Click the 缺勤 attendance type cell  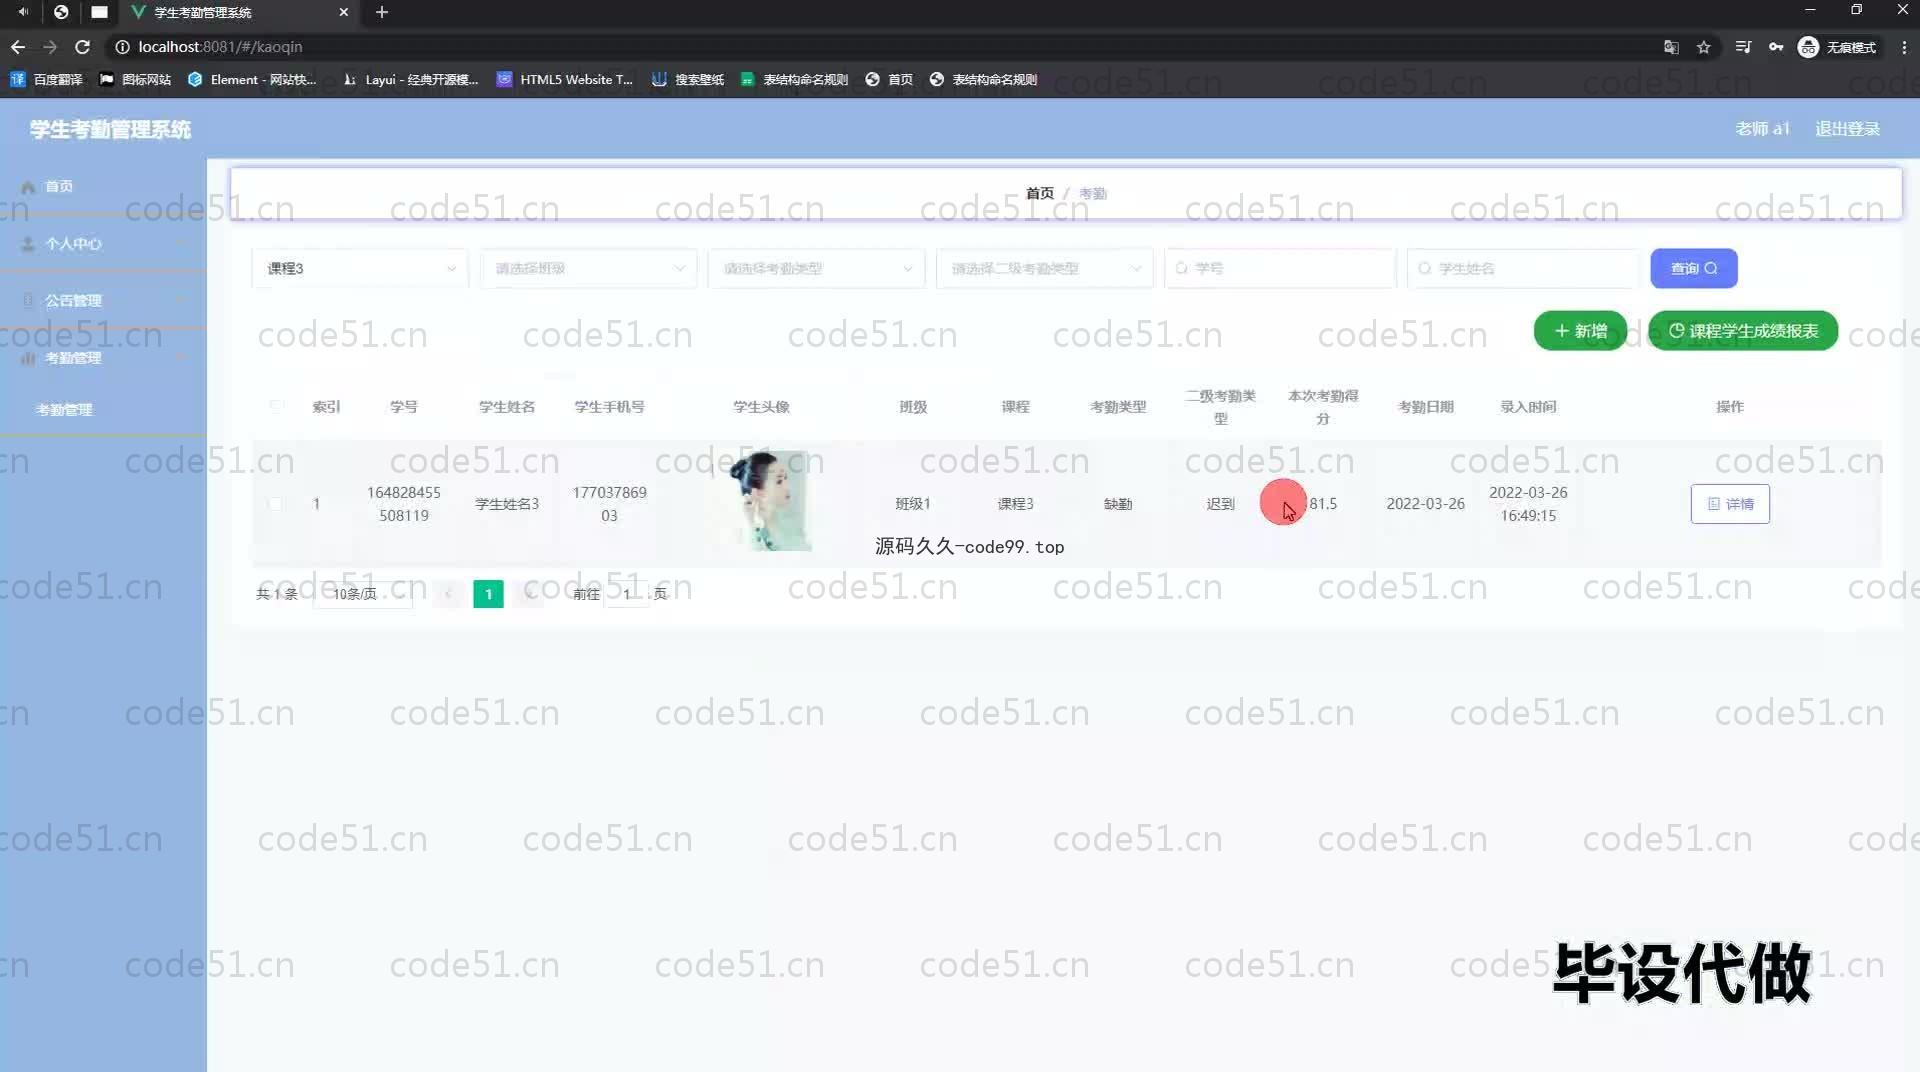[x=1118, y=504]
